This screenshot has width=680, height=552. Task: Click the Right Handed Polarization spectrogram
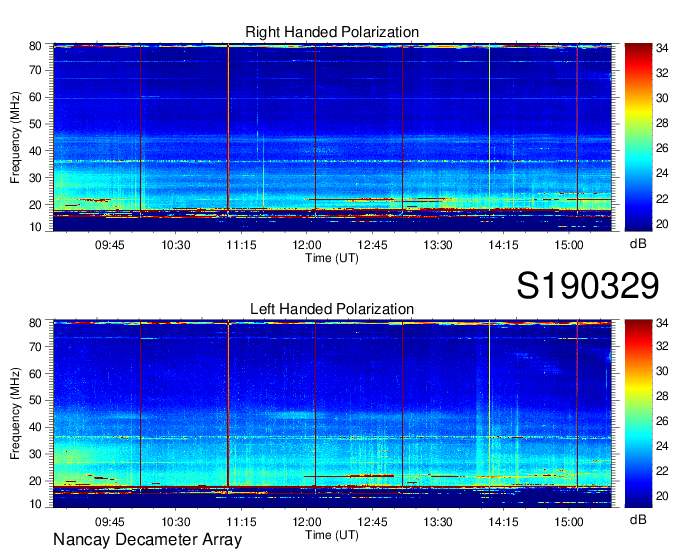(332, 137)
